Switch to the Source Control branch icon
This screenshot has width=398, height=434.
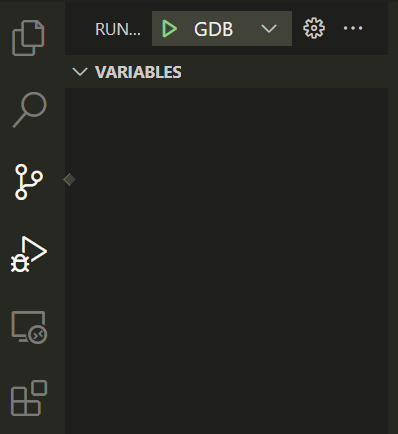(x=29, y=182)
